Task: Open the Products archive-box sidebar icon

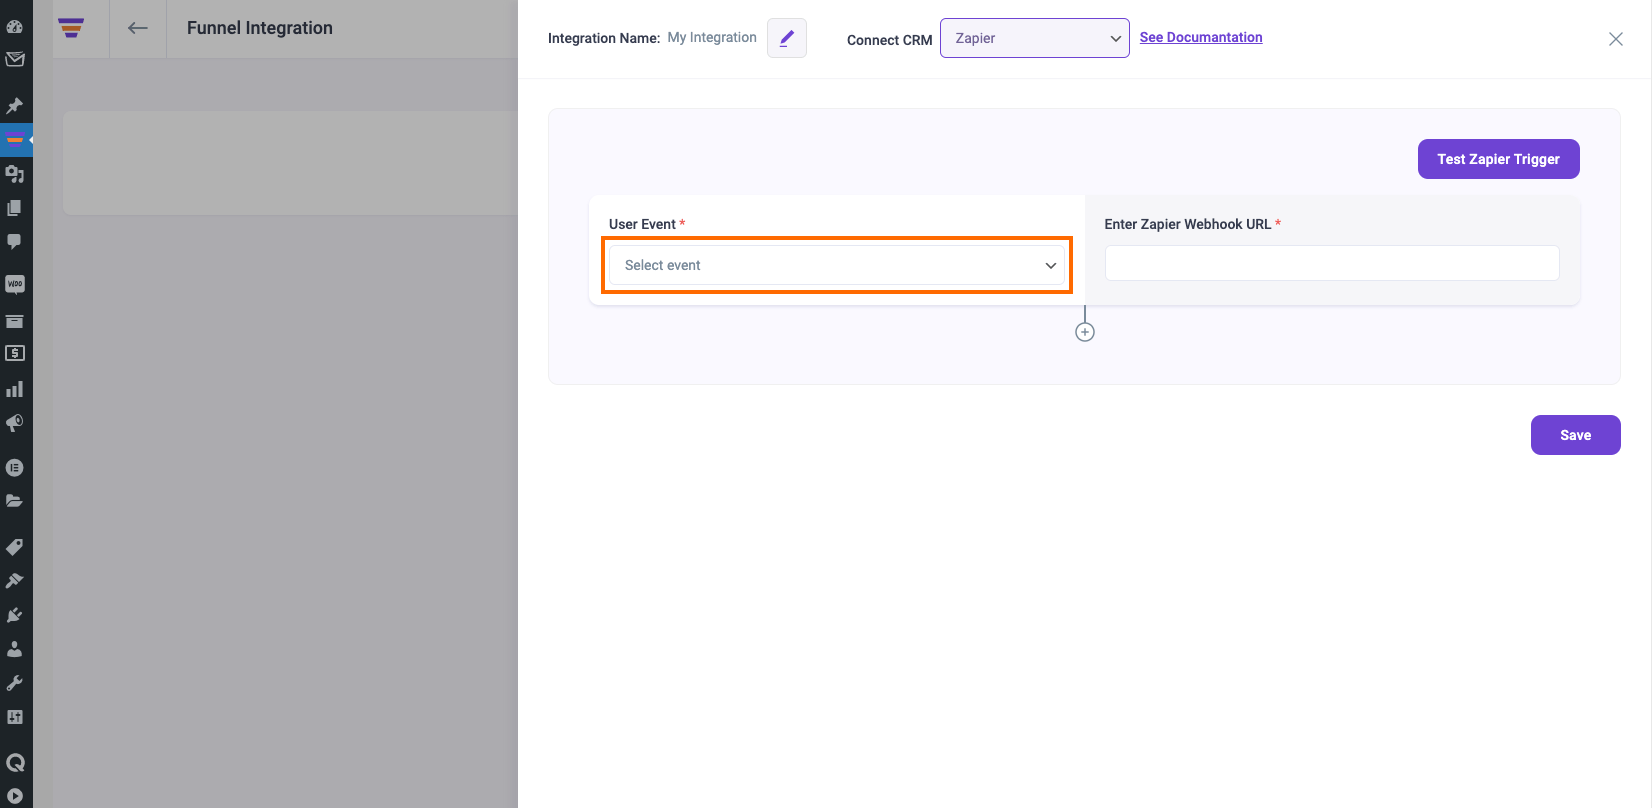Action: coord(15,321)
